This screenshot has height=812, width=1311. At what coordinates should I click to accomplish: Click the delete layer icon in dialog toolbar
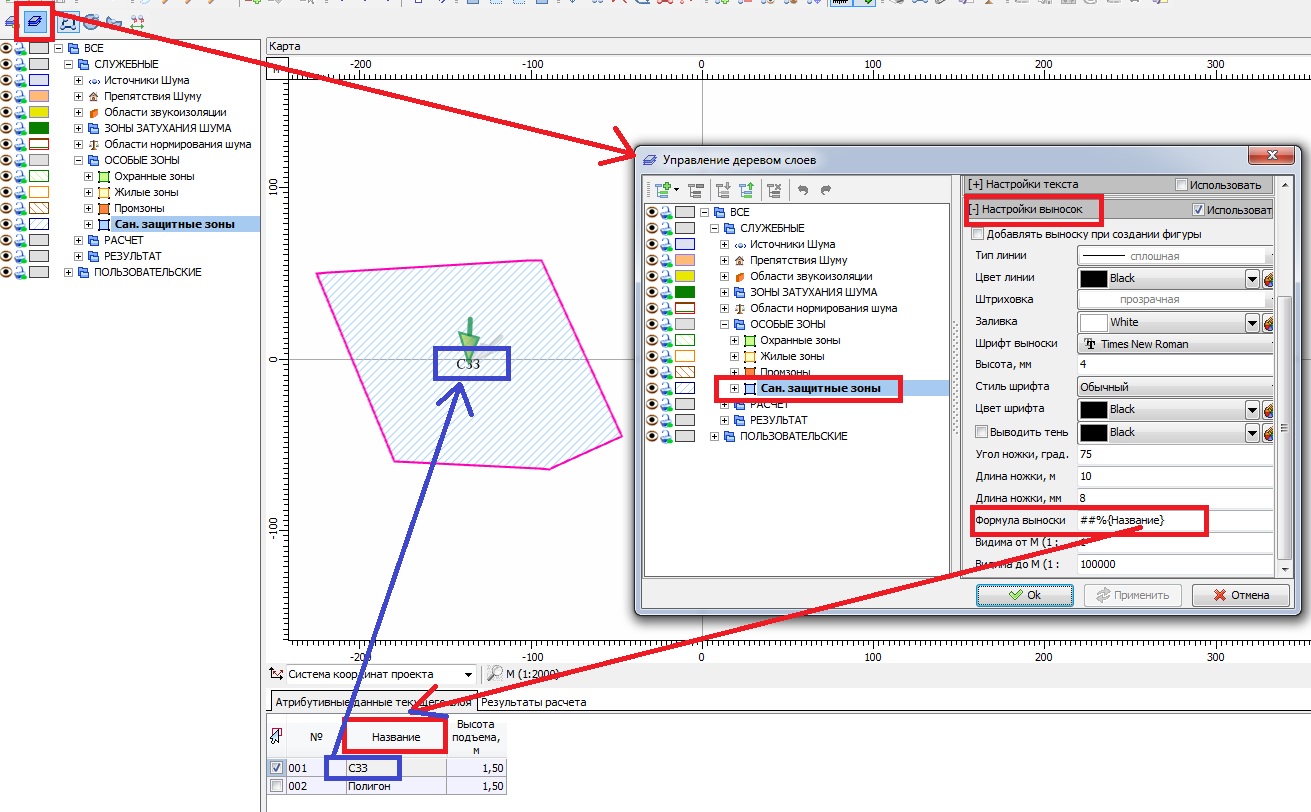point(773,189)
